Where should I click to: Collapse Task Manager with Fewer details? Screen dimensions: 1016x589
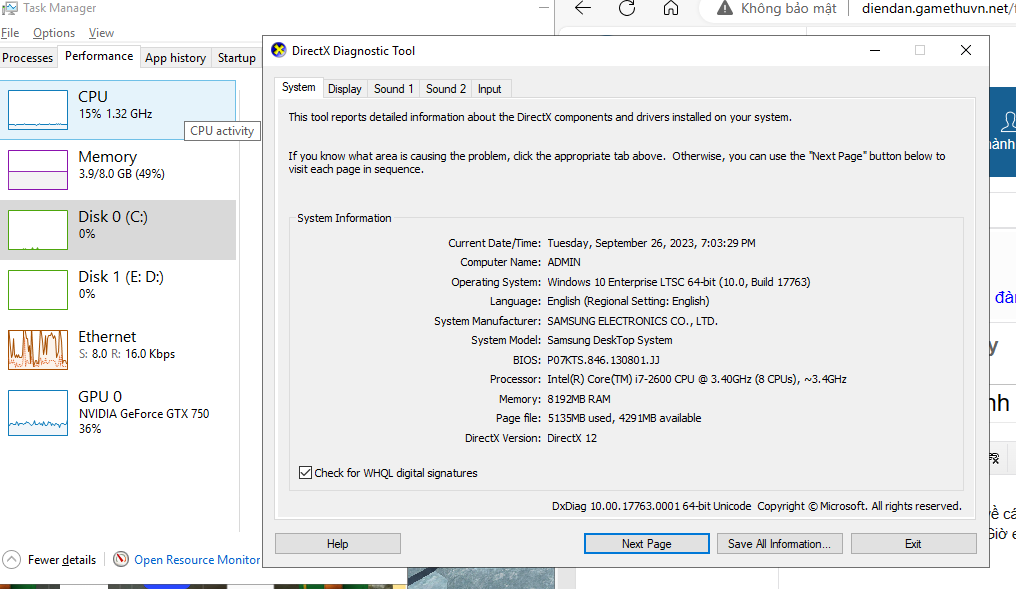[62, 560]
